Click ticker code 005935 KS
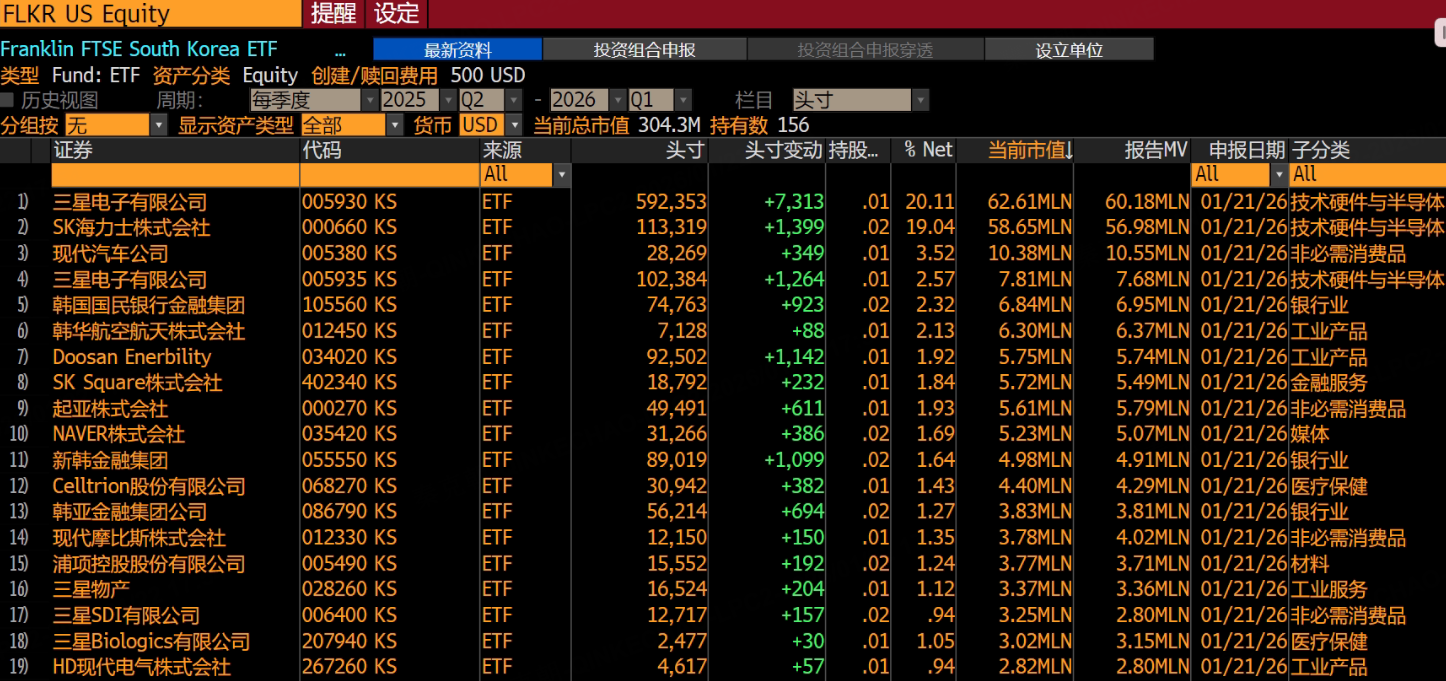Viewport: 1446px width, 681px height. [x=349, y=279]
